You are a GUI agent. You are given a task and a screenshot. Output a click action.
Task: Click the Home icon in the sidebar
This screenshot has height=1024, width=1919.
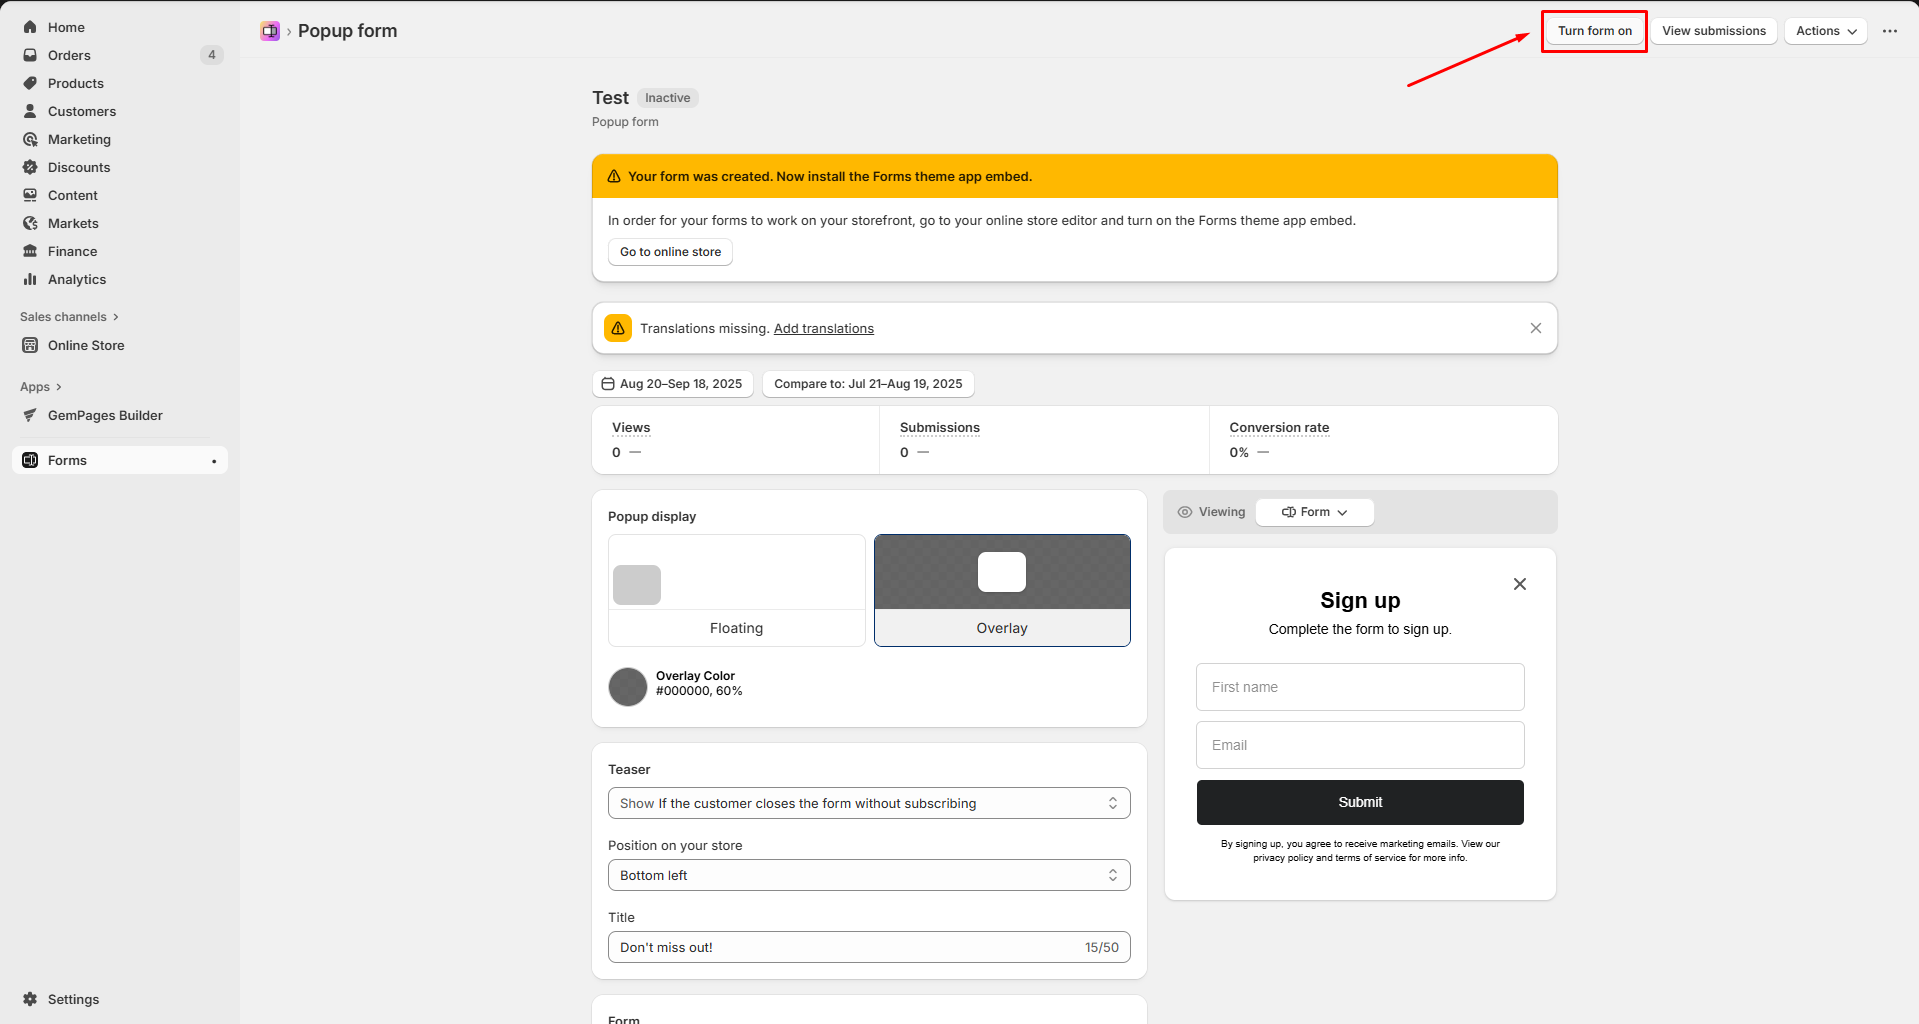(x=30, y=27)
